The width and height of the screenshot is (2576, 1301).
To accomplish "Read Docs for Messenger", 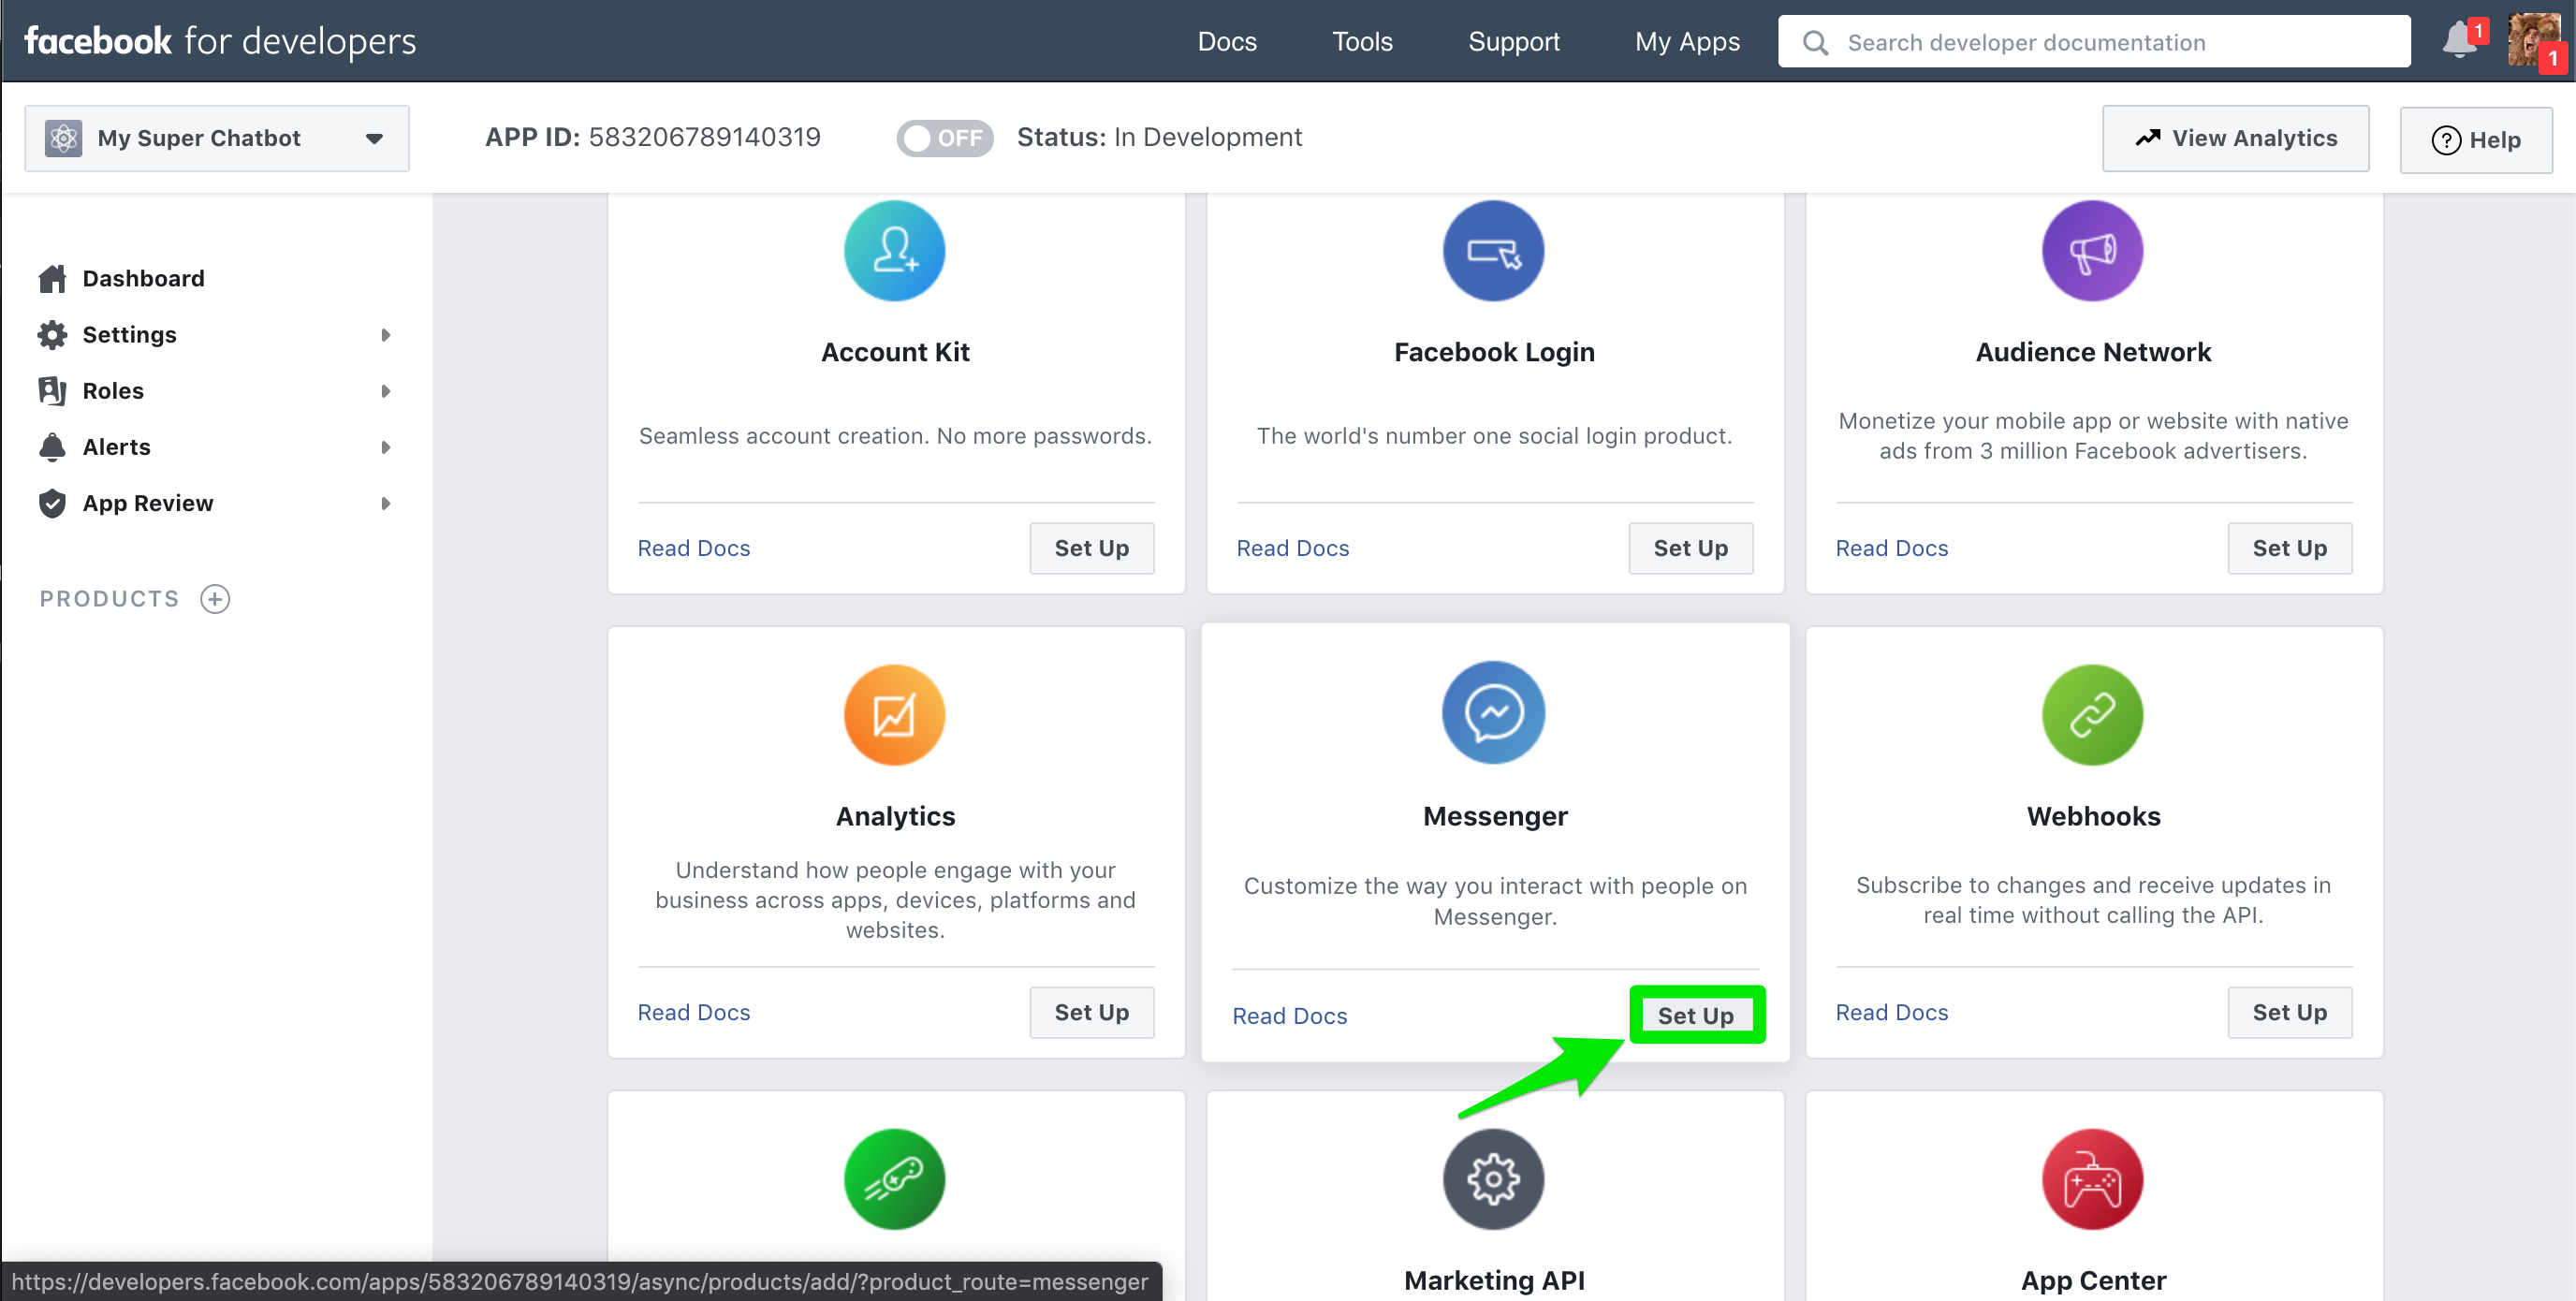I will 1290,1015.
